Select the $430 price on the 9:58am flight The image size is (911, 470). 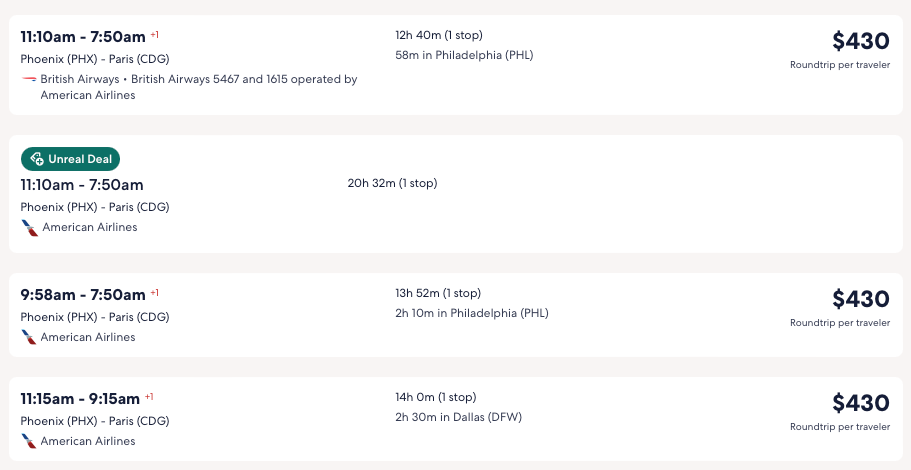tap(860, 299)
